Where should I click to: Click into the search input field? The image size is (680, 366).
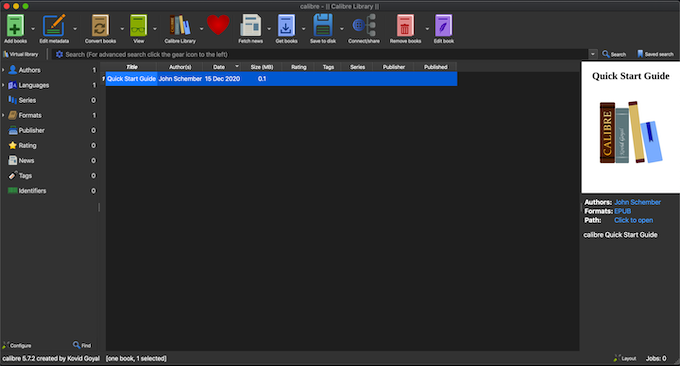tap(325, 54)
